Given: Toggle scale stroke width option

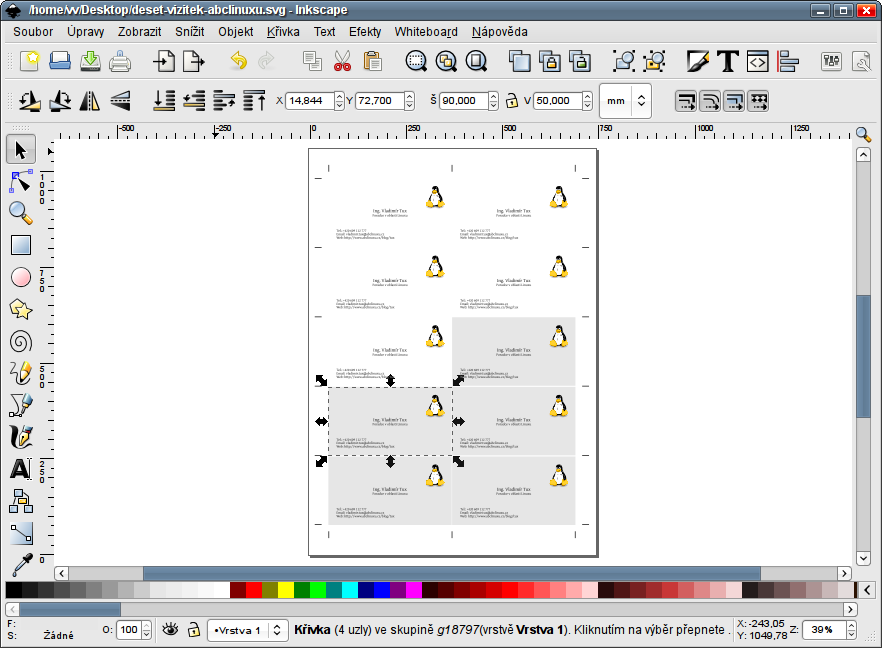Looking at the screenshot, I should point(686,101).
